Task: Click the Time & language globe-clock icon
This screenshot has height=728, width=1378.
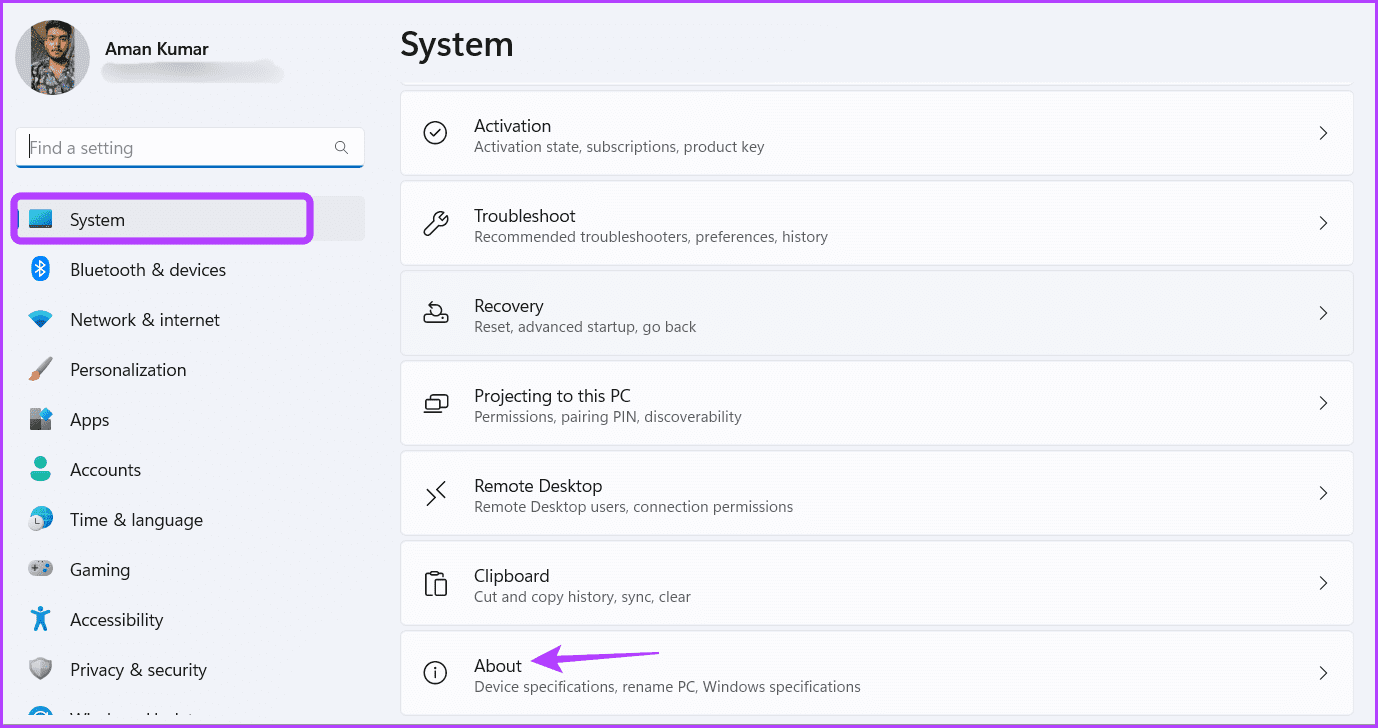Action: coord(41,519)
